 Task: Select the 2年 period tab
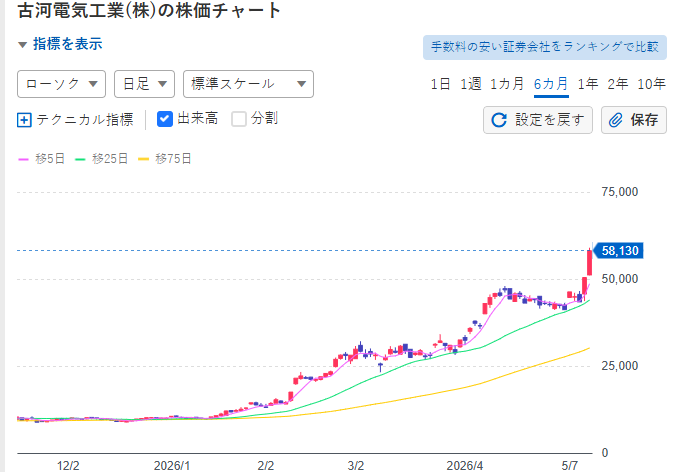coord(617,84)
